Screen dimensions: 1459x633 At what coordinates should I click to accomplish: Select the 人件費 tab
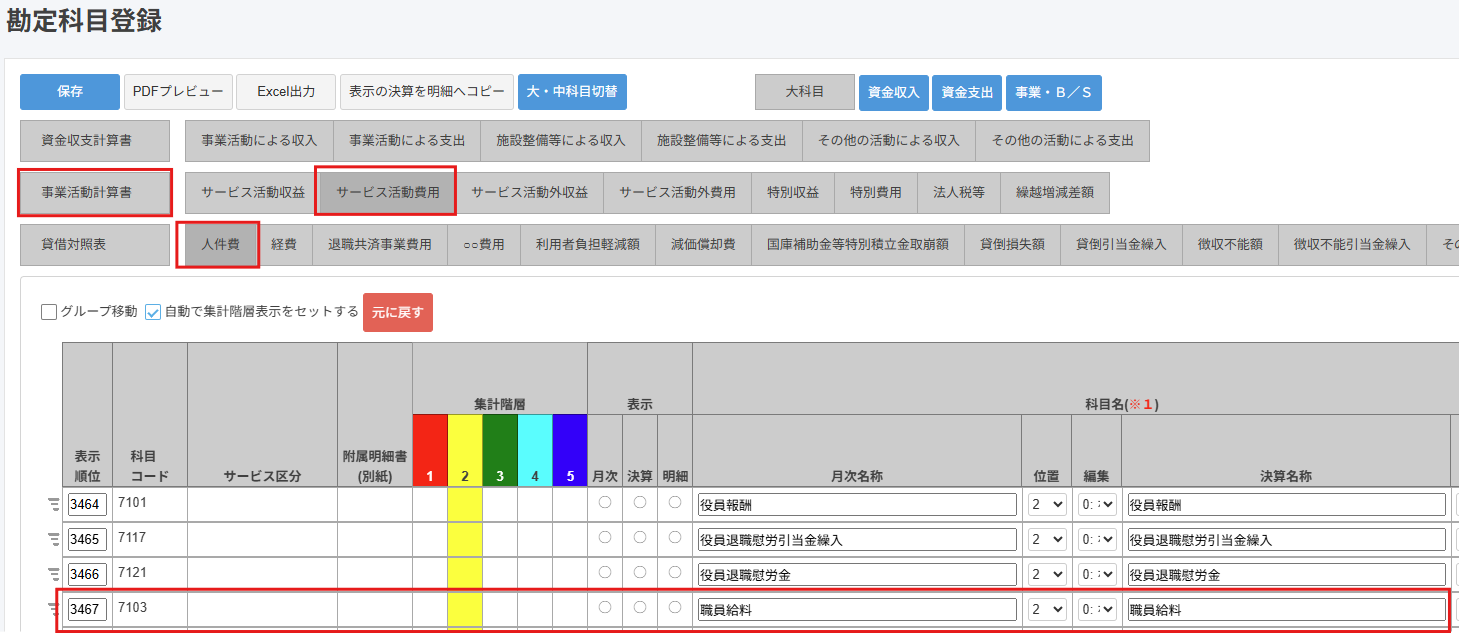220,245
